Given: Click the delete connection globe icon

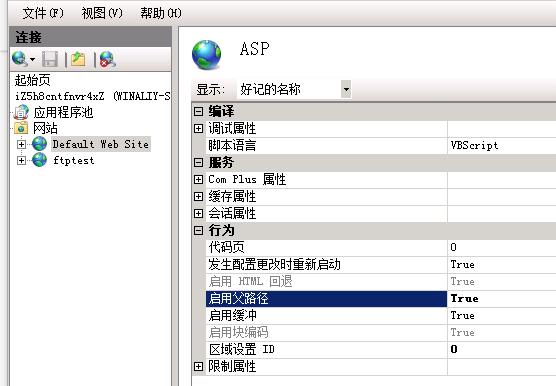Looking at the screenshot, I should tap(107, 59).
